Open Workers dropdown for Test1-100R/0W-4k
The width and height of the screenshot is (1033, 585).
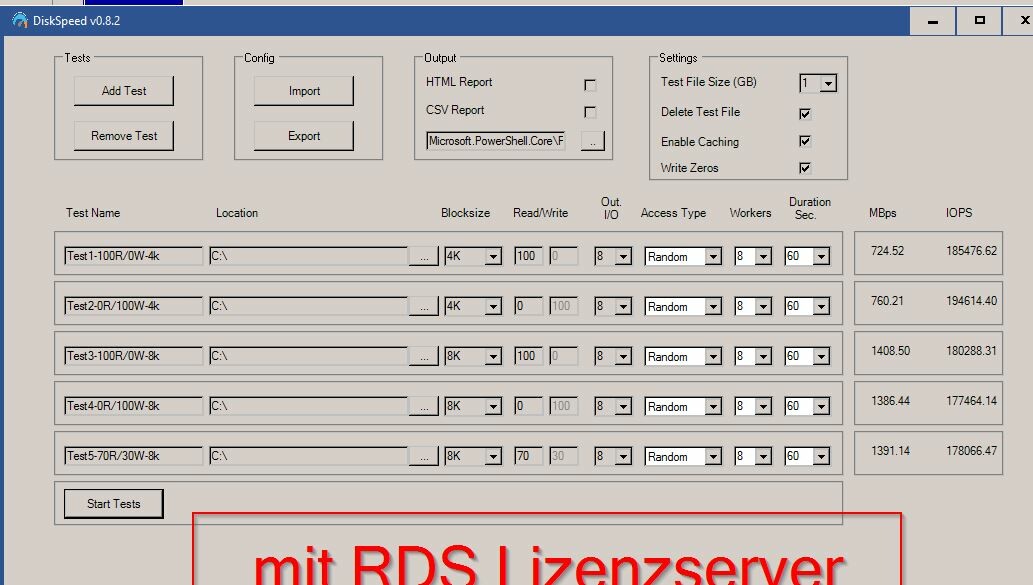[763, 256]
